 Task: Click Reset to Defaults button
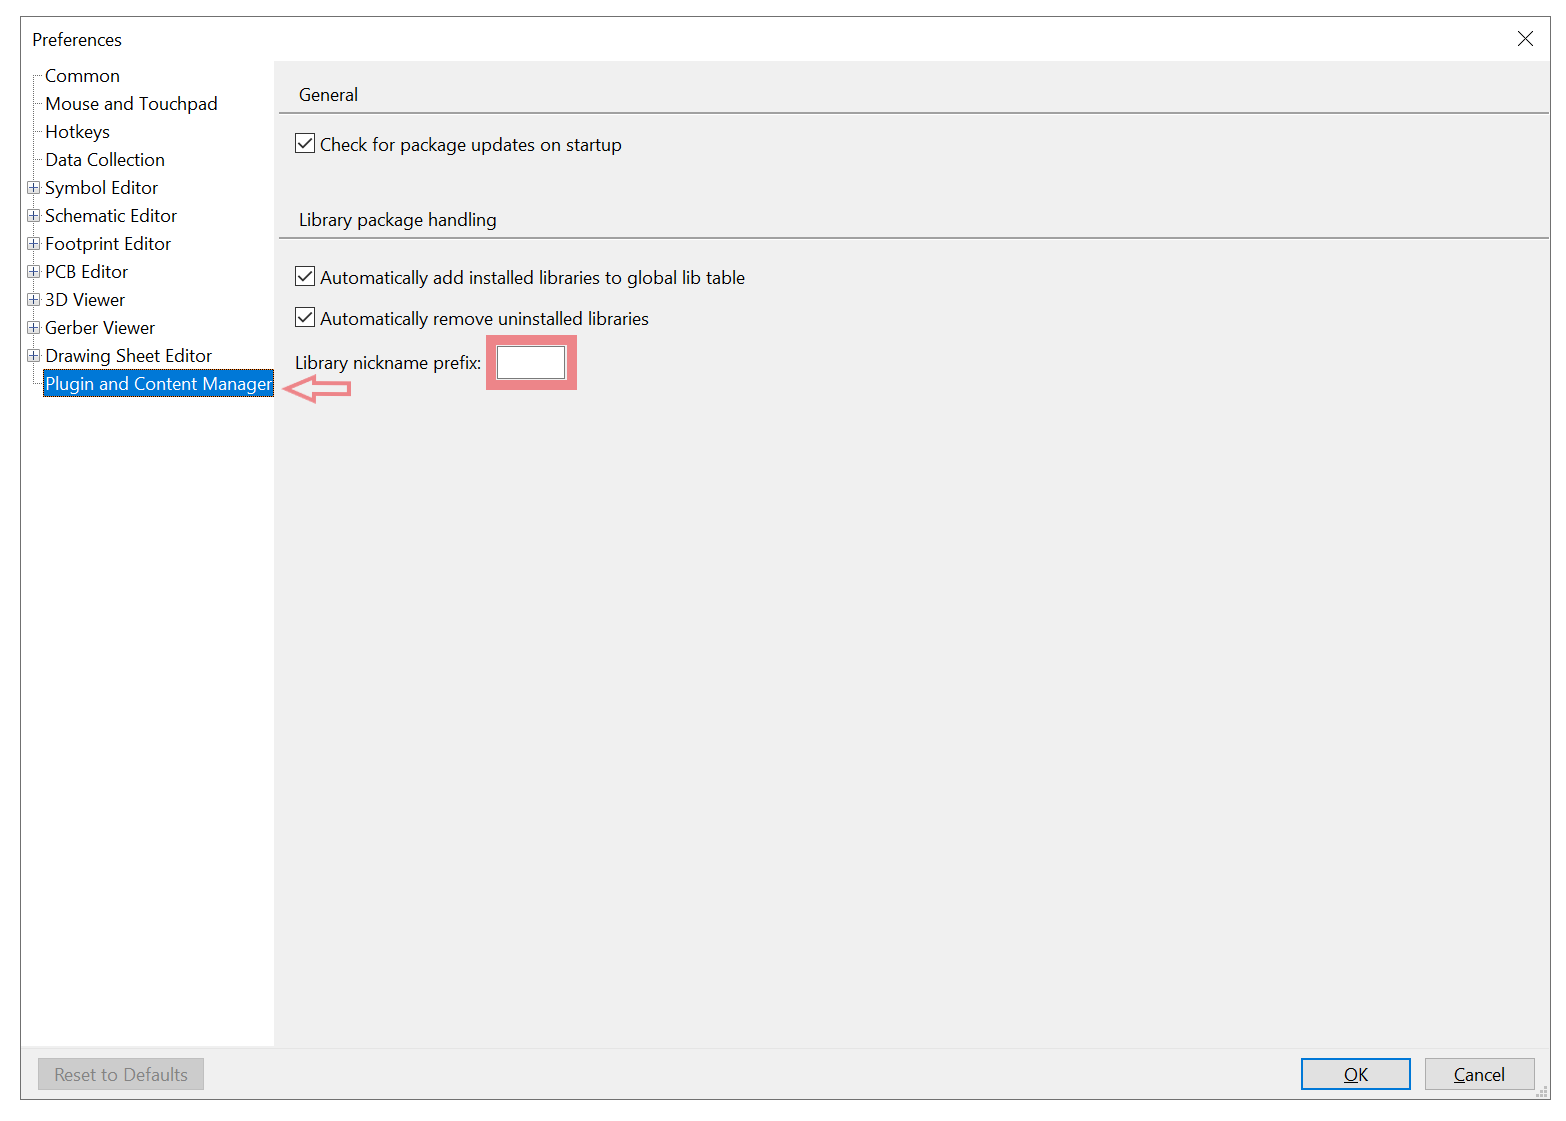pyautogui.click(x=121, y=1074)
